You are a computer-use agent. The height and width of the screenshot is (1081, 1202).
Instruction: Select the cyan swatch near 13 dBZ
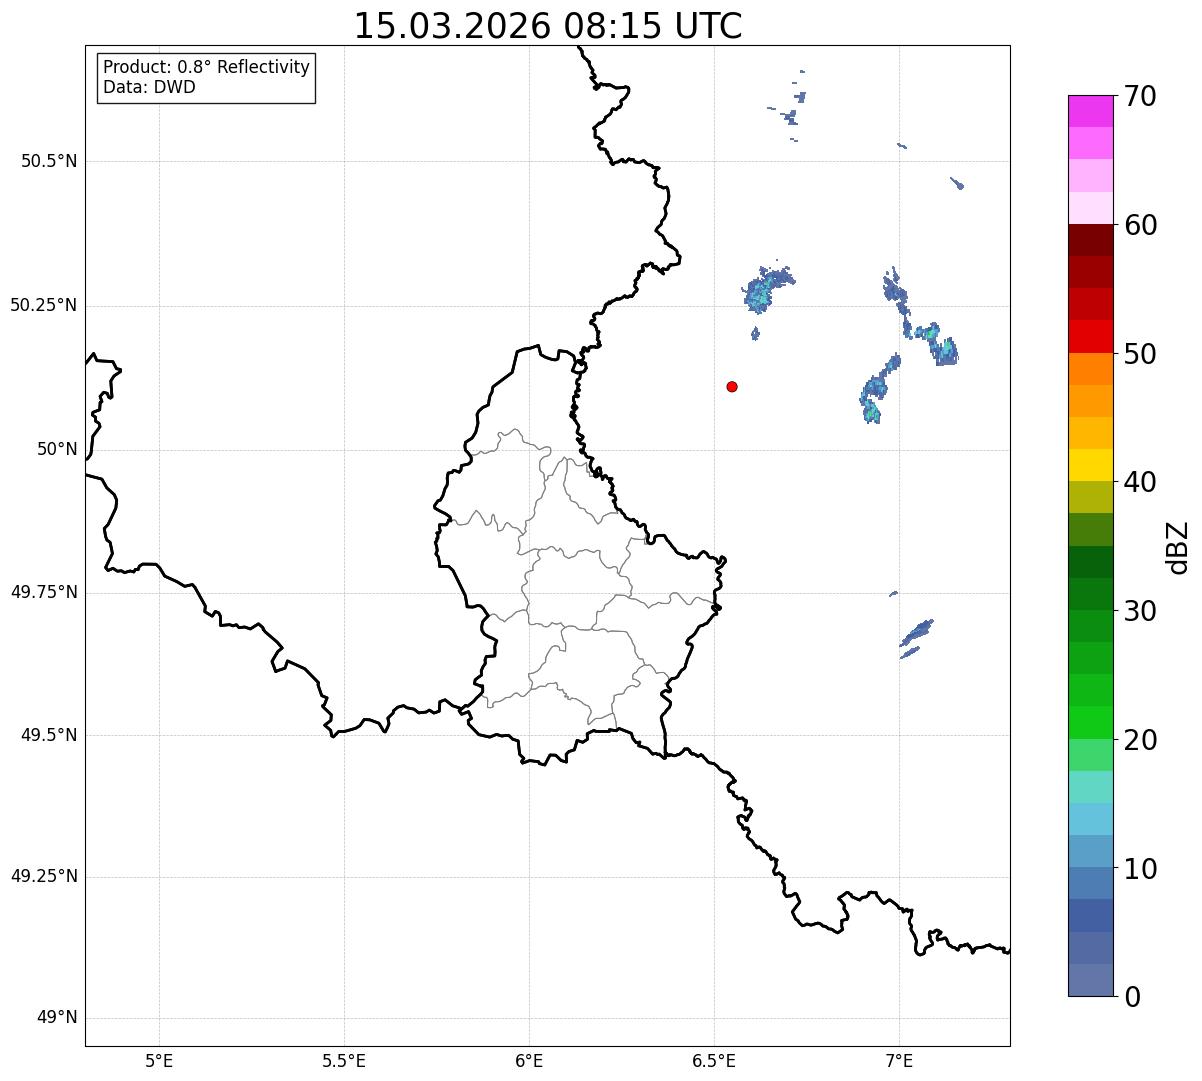point(1090,819)
